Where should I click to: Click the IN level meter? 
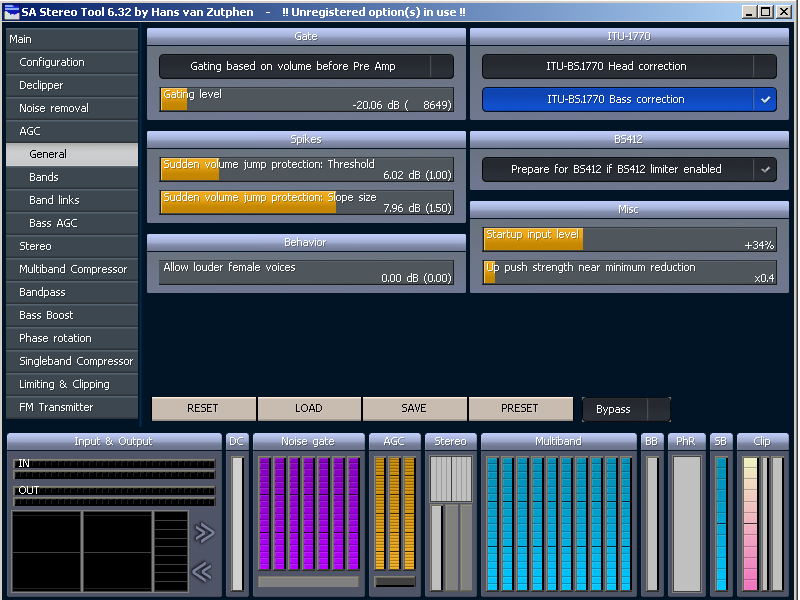coord(114,469)
